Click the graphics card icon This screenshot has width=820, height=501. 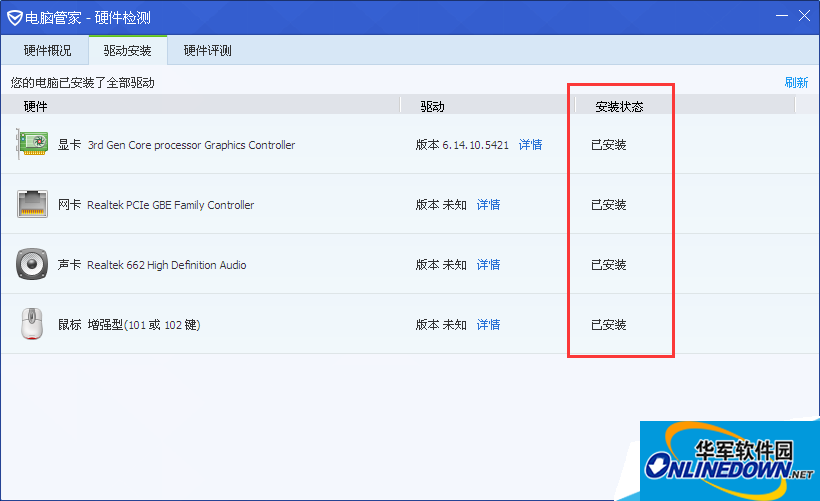32,144
